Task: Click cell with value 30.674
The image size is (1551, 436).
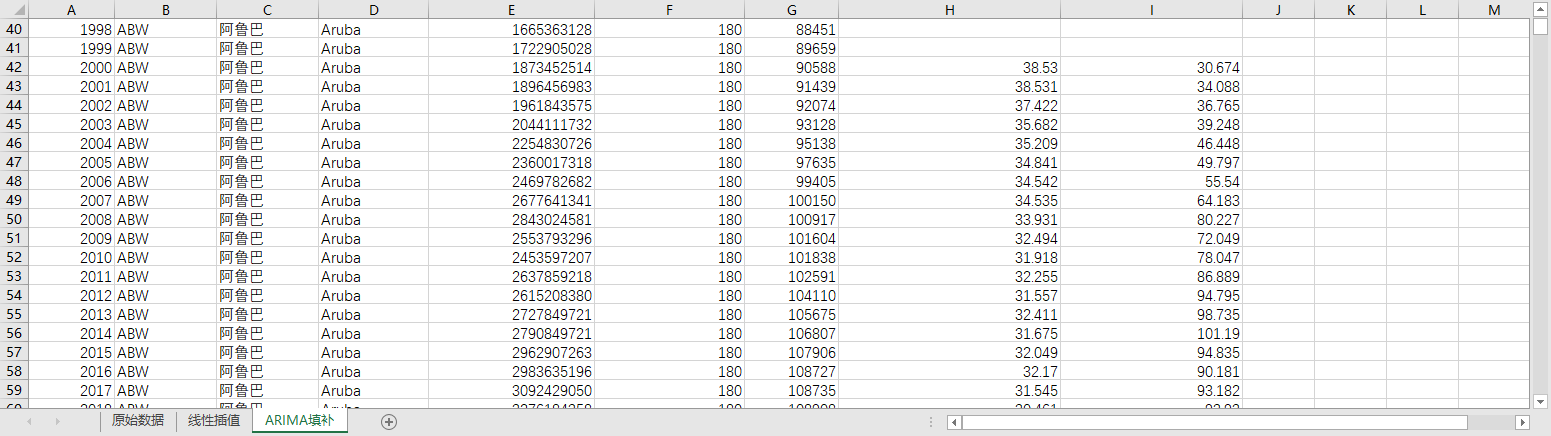Action: click(1151, 67)
